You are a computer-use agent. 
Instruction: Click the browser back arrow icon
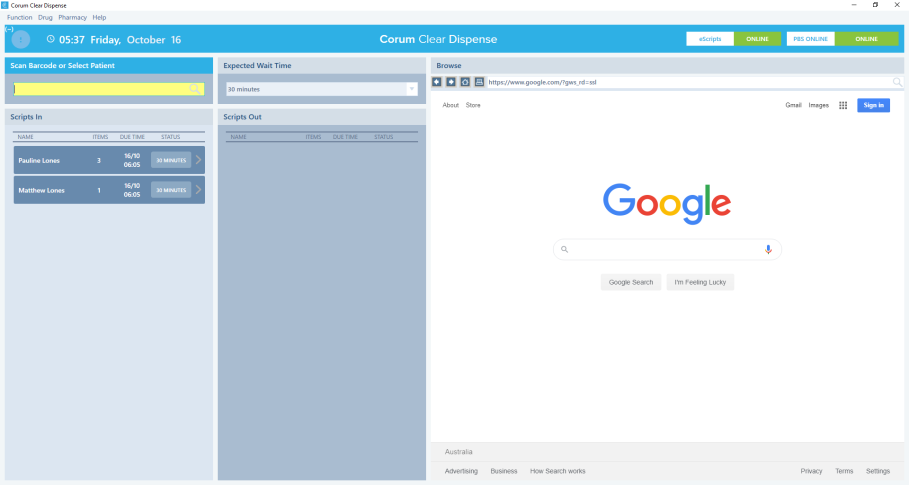437,82
